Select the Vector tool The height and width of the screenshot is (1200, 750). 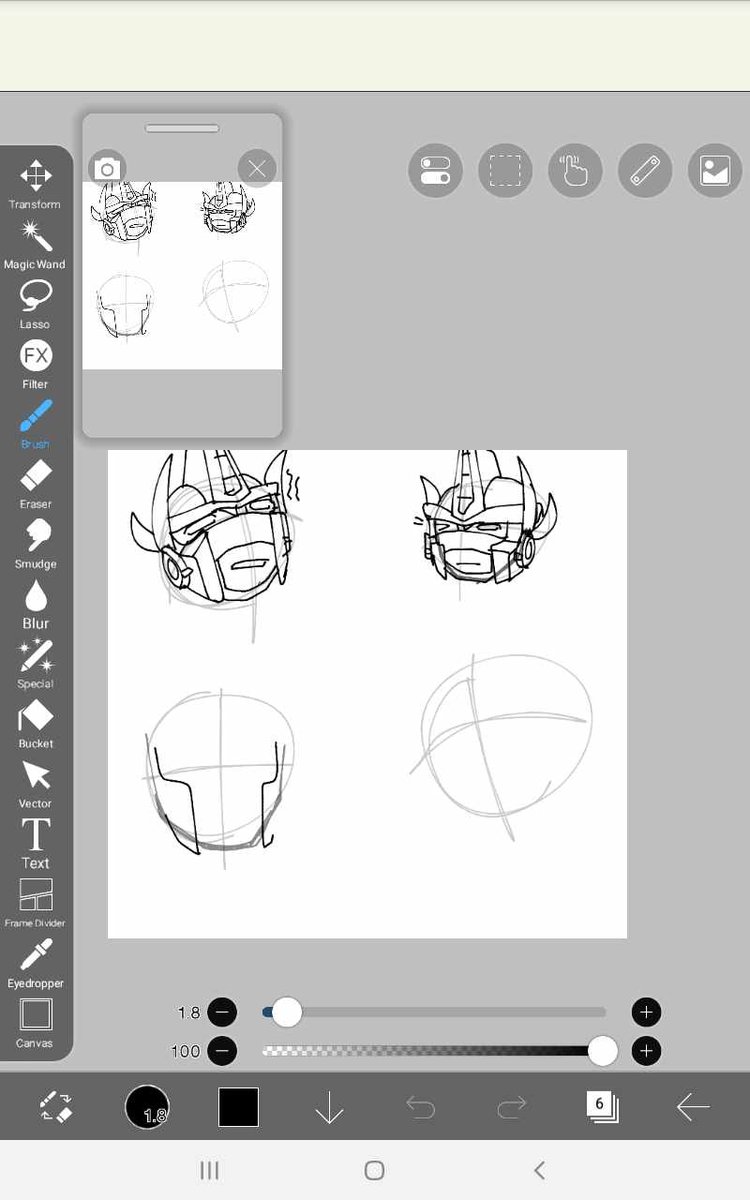click(35, 784)
